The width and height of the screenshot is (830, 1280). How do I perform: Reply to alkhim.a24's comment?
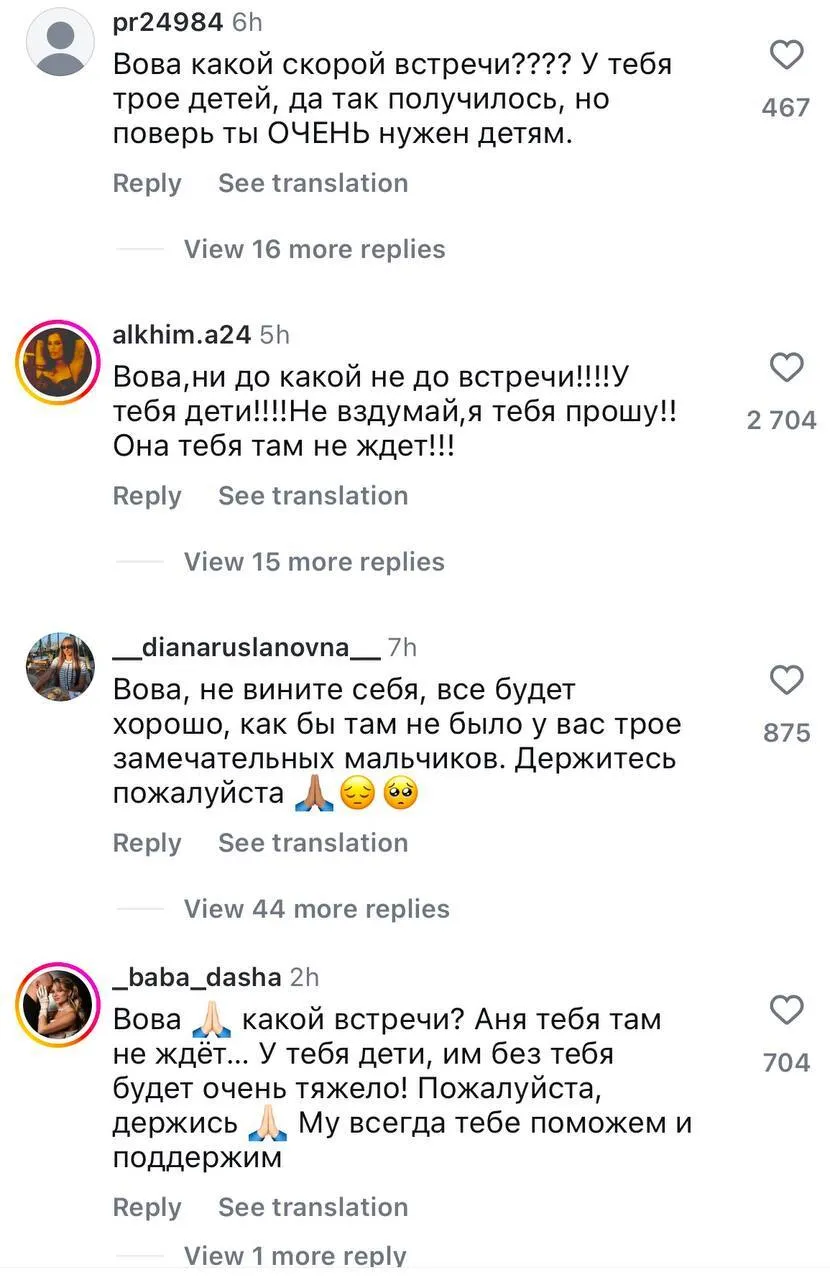147,496
